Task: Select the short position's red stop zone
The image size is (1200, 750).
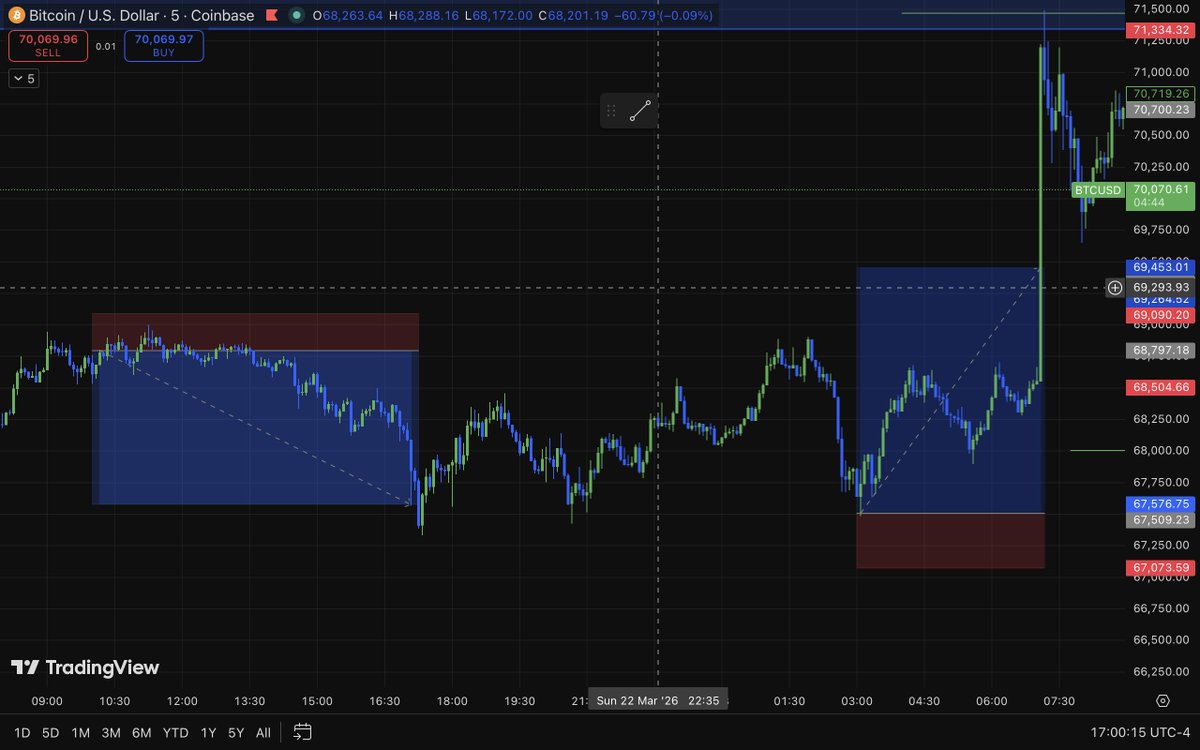Action: click(255, 332)
